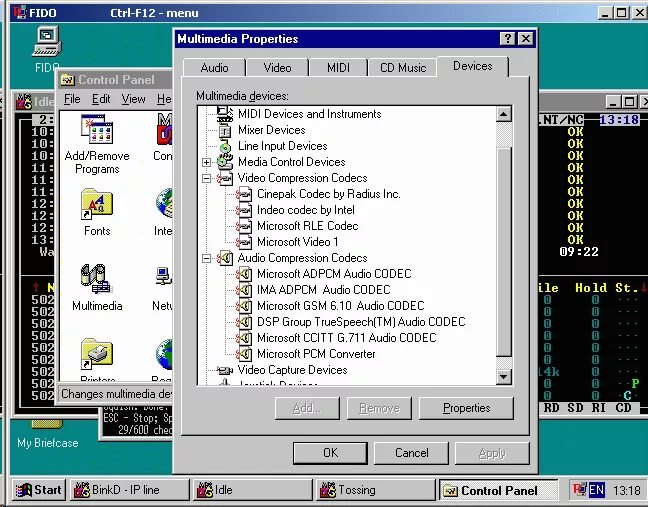Click the Control Panel window title bar
The height and width of the screenshot is (507, 648).
point(116,80)
